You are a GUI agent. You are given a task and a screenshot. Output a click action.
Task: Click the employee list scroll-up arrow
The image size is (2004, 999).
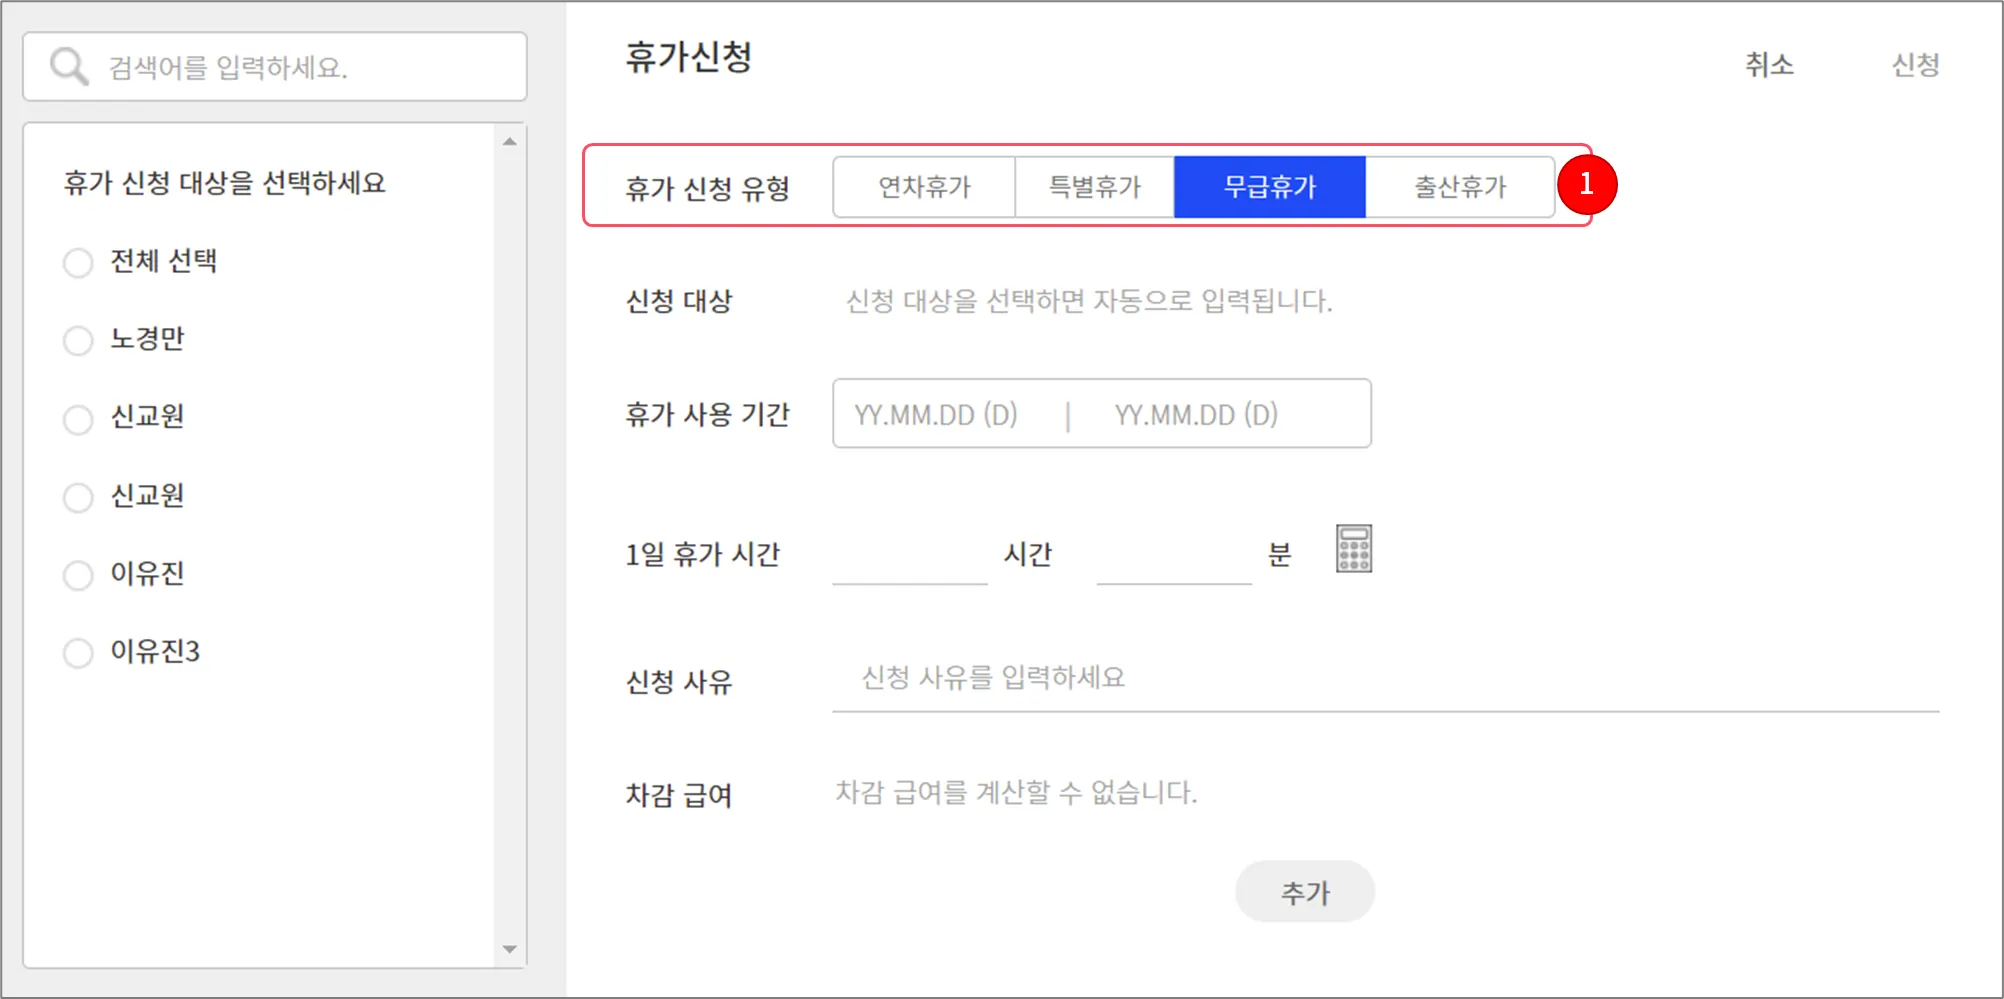click(510, 142)
